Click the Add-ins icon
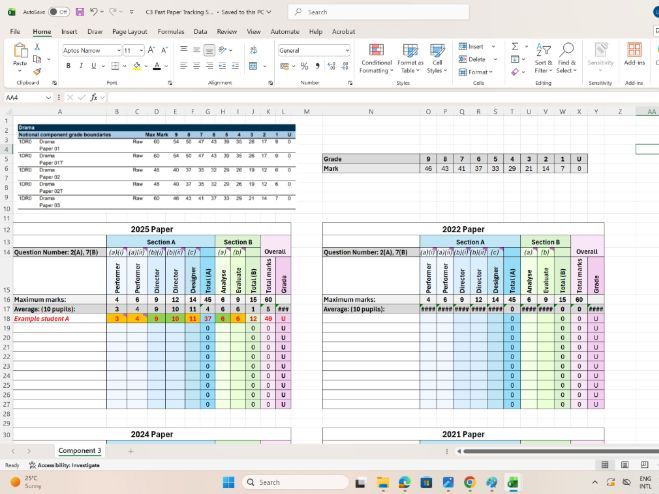Viewport: 659px width, 494px height. 634,54
